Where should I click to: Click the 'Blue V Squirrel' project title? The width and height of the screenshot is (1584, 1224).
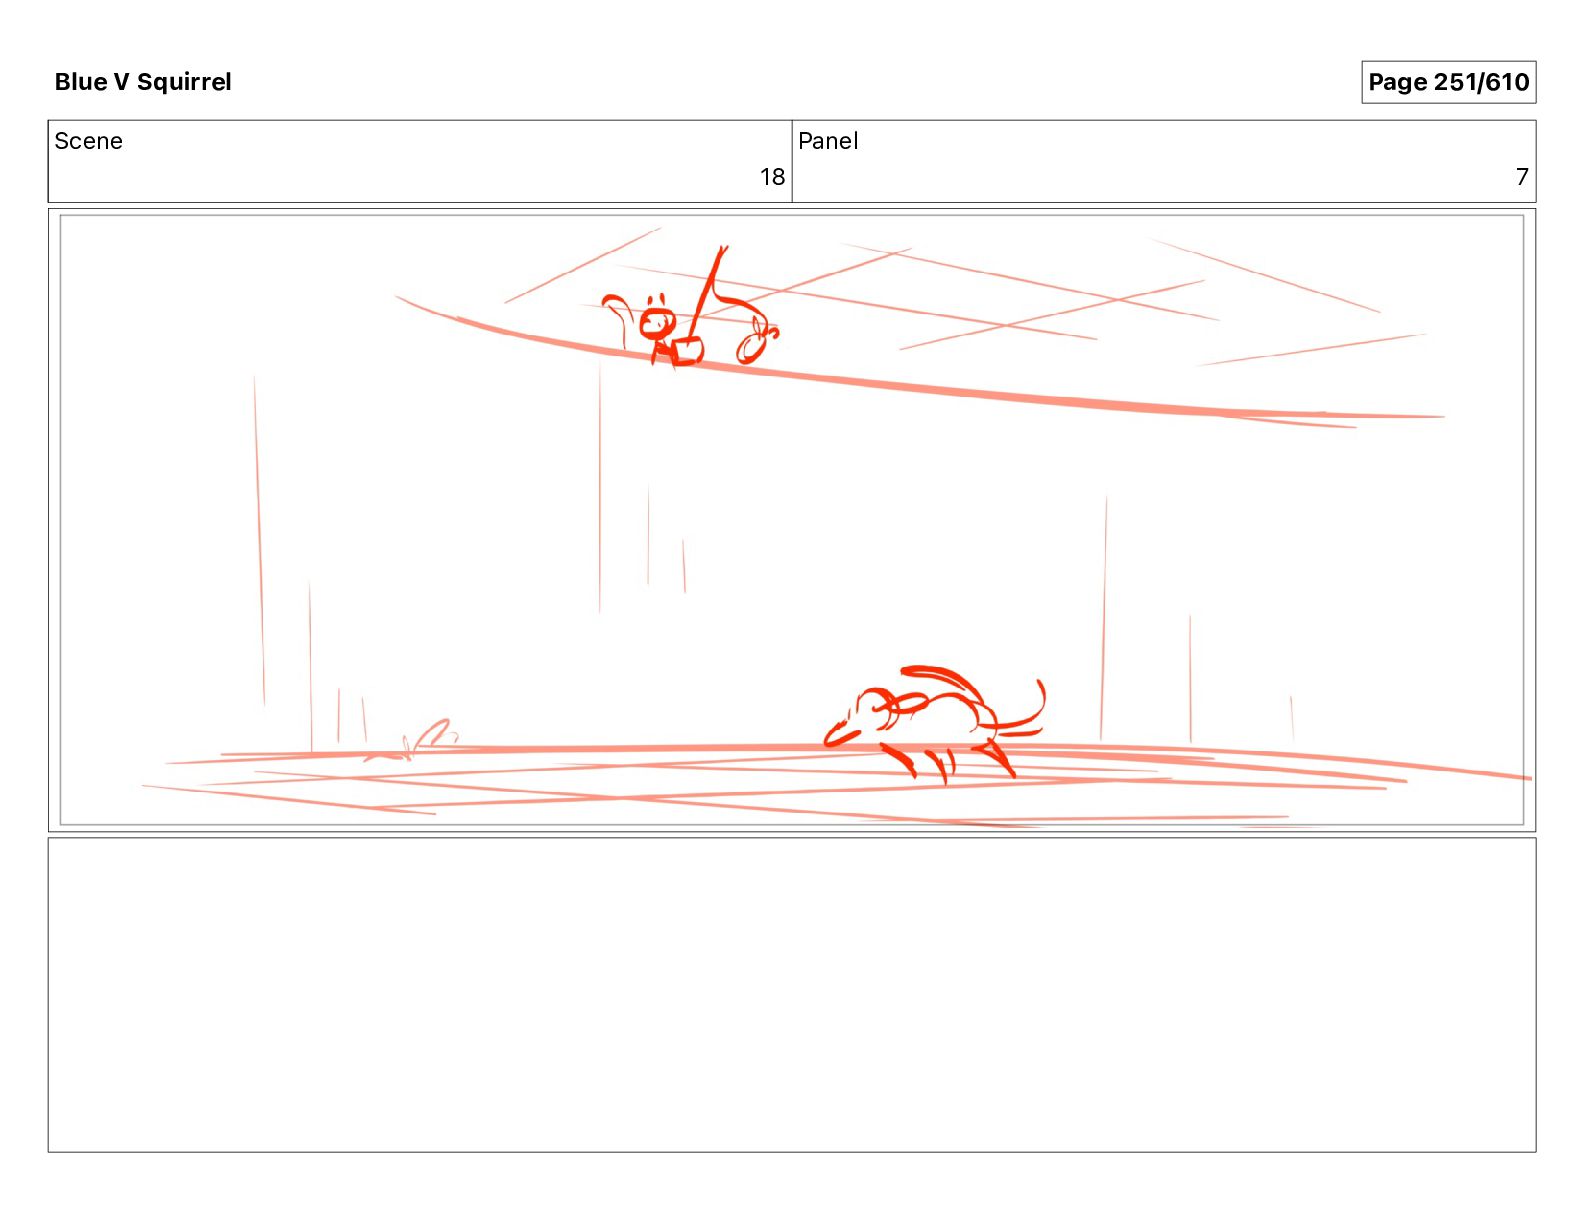click(x=143, y=82)
